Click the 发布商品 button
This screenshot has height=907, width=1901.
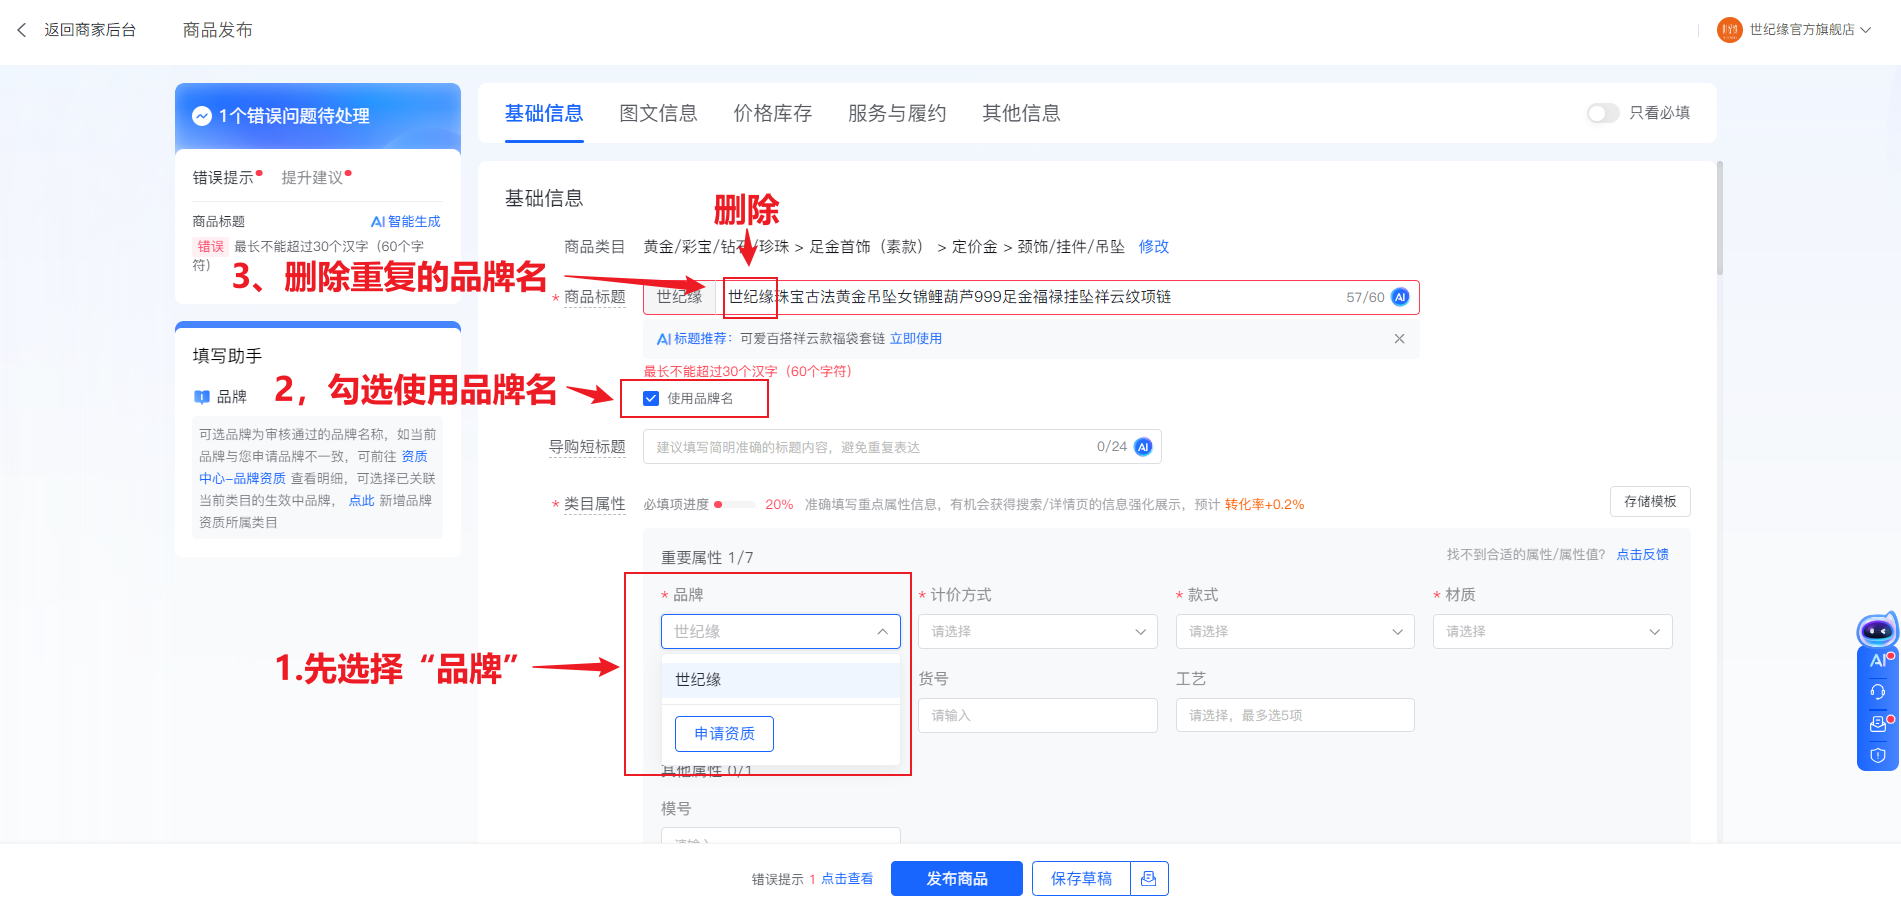pyautogui.click(x=956, y=878)
